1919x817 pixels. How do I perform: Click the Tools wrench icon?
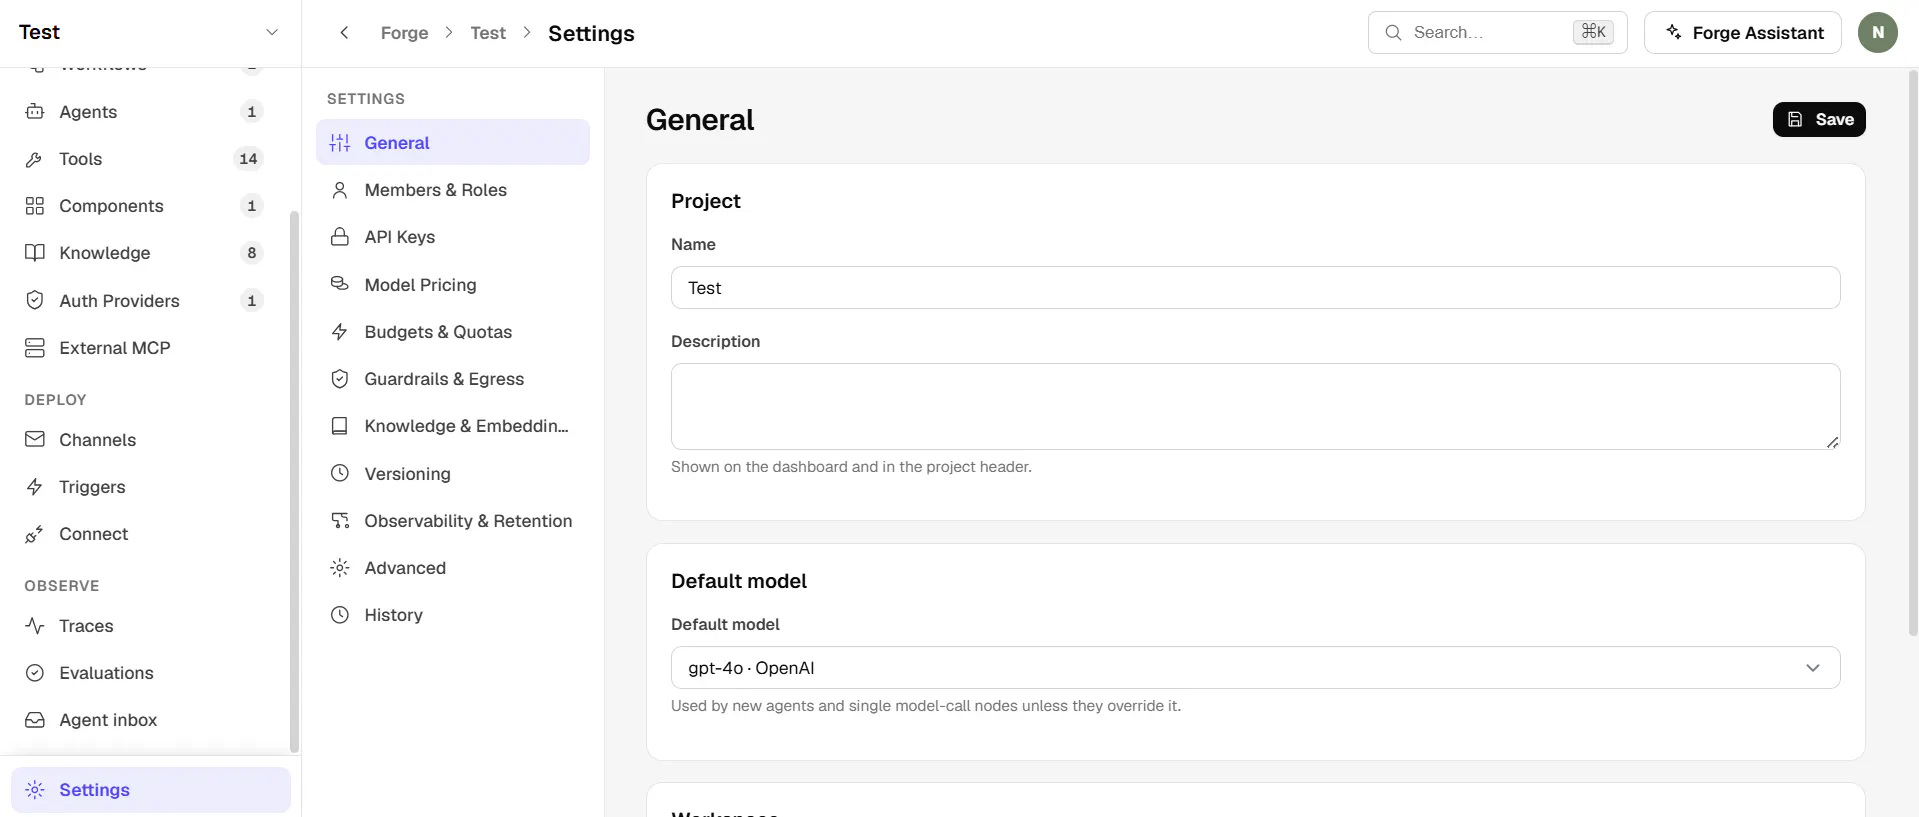point(35,159)
